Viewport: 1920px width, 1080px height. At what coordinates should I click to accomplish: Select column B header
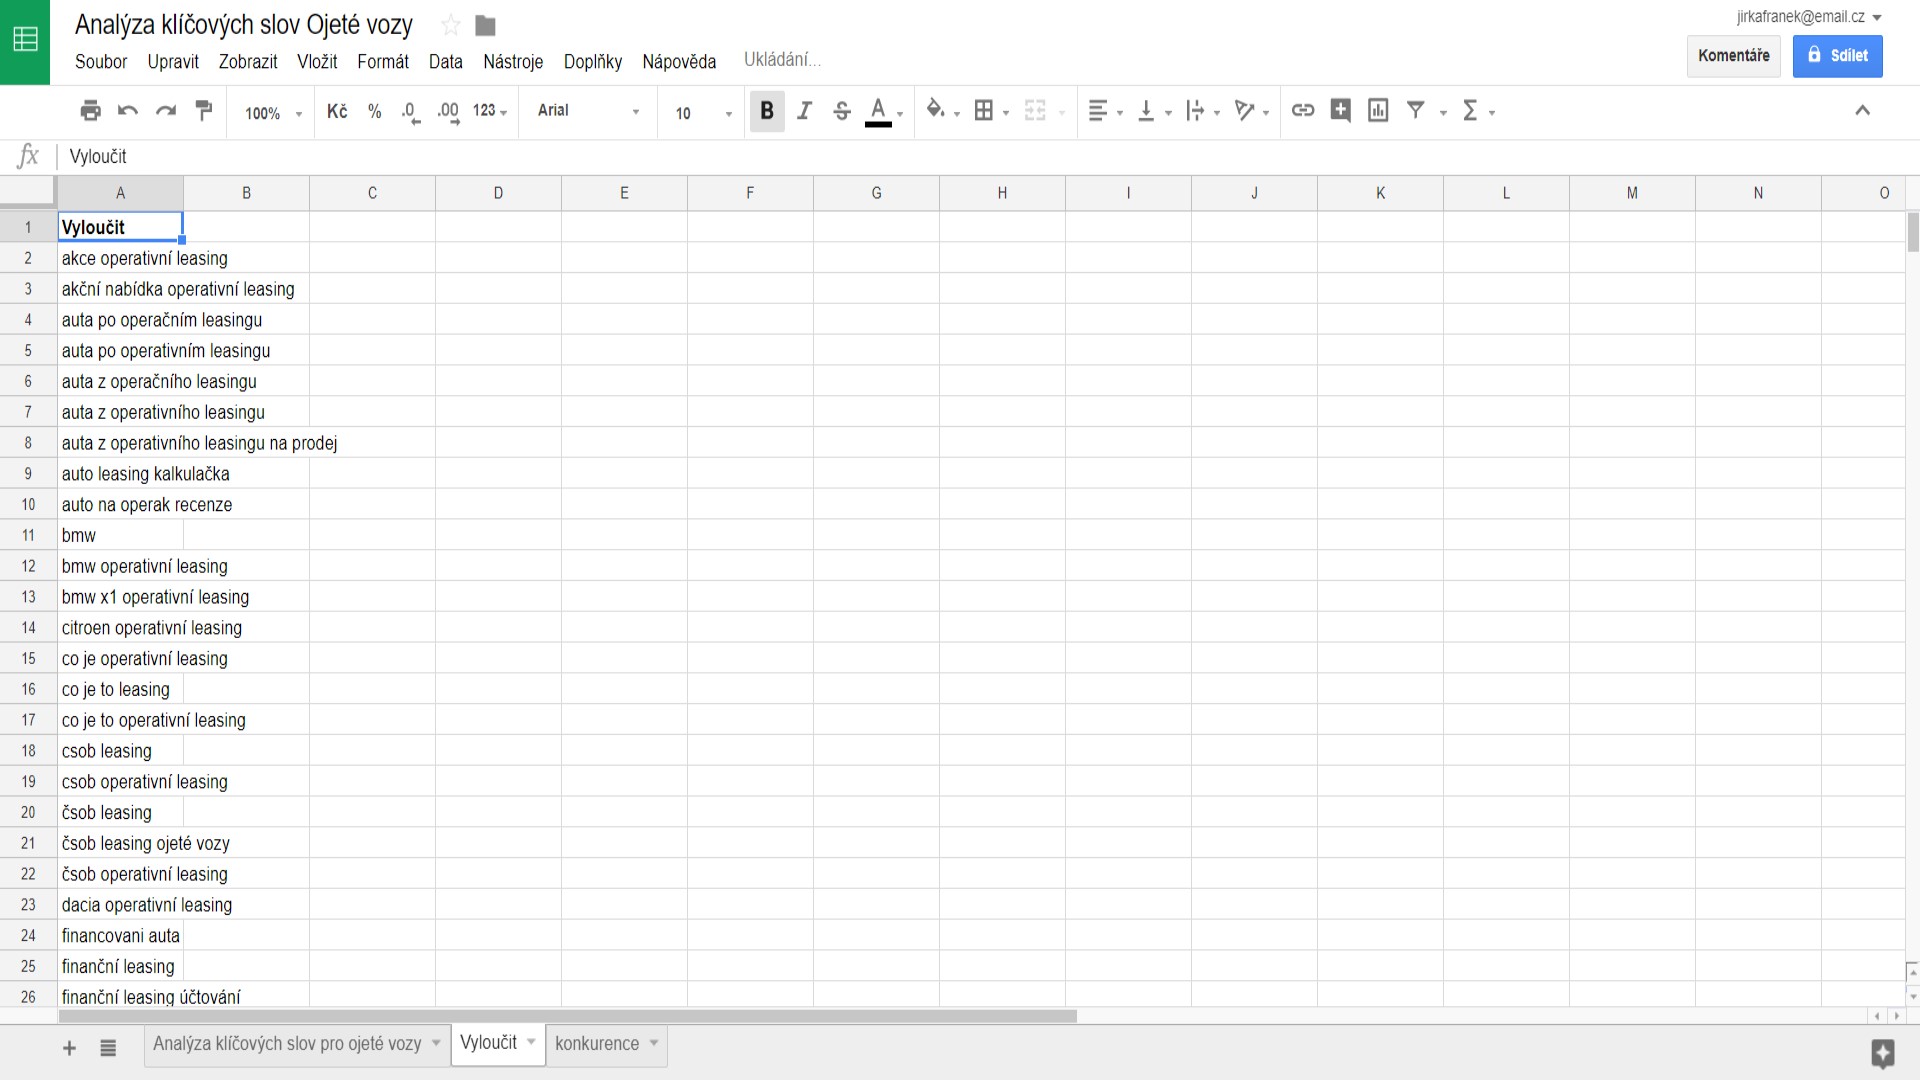(x=246, y=193)
